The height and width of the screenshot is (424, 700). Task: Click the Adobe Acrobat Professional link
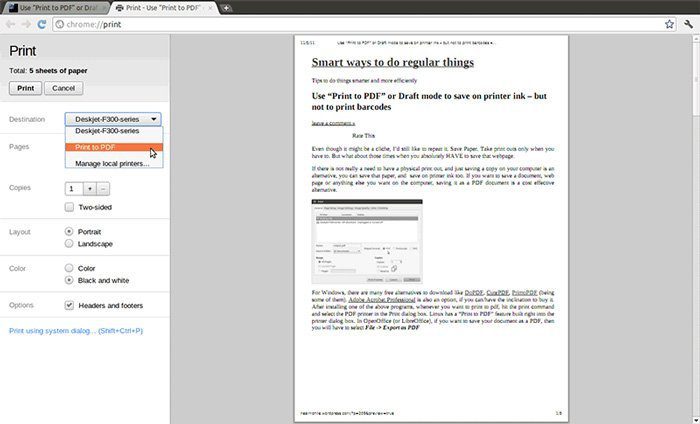[382, 300]
